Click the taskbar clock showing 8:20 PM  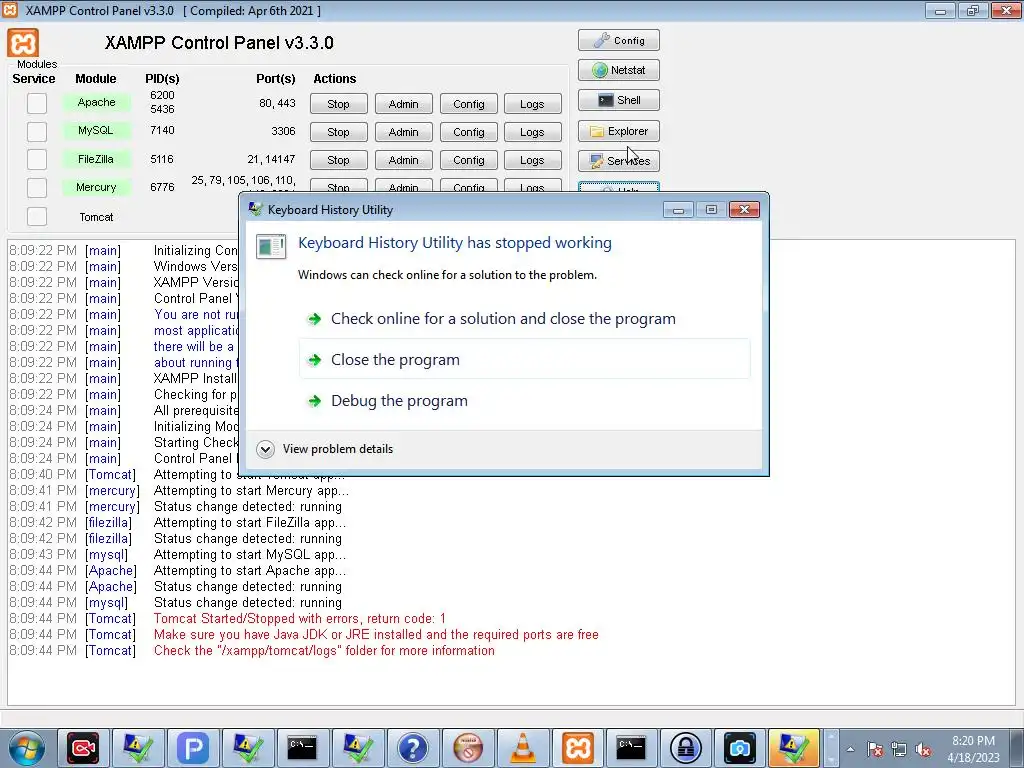(x=973, y=749)
